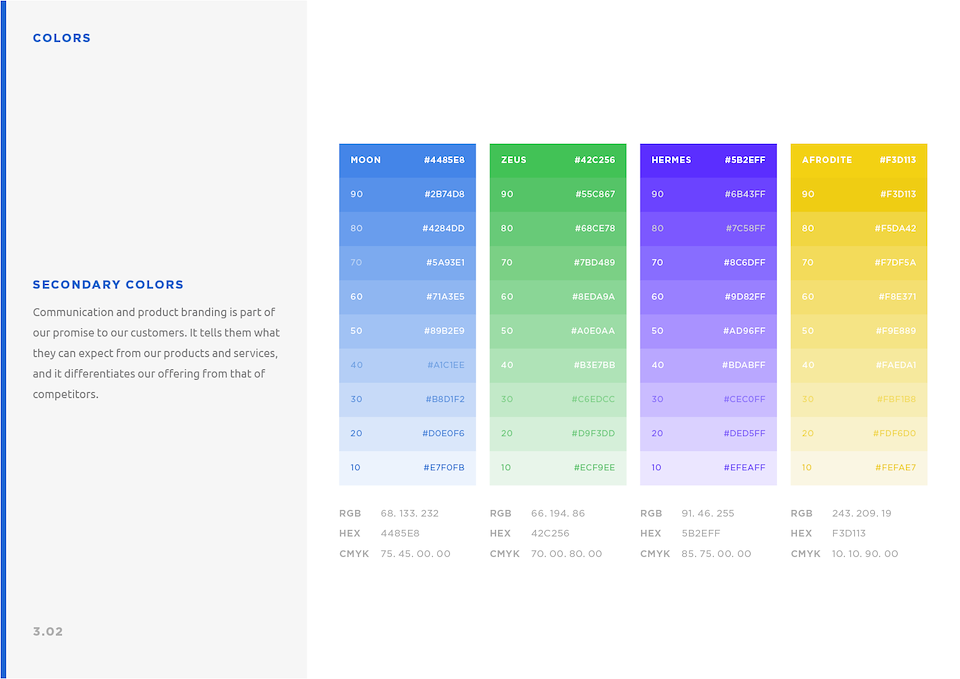Select Hermes shade 90 #6B43FF
The width and height of the screenshot is (960, 679).
(708, 194)
